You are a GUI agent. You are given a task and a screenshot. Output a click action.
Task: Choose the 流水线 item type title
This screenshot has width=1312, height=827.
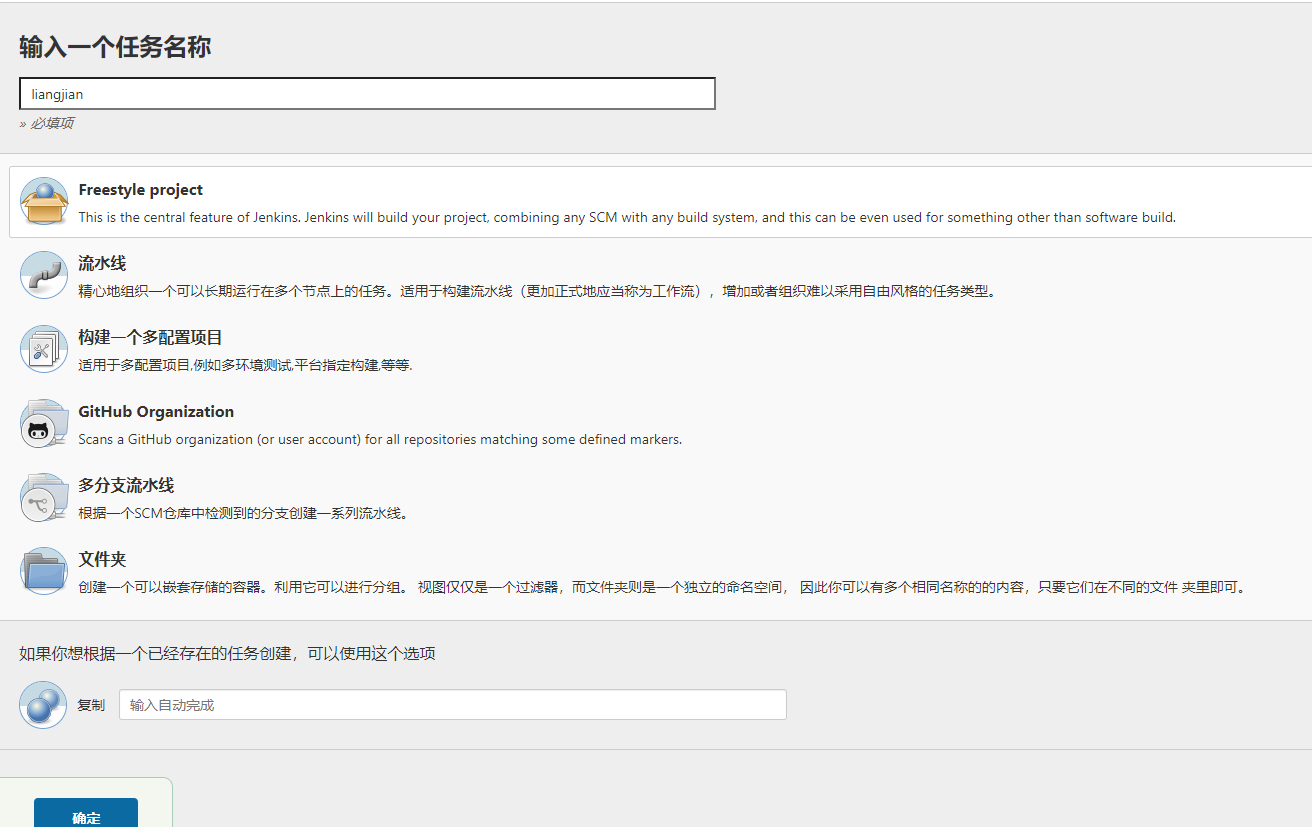102,264
